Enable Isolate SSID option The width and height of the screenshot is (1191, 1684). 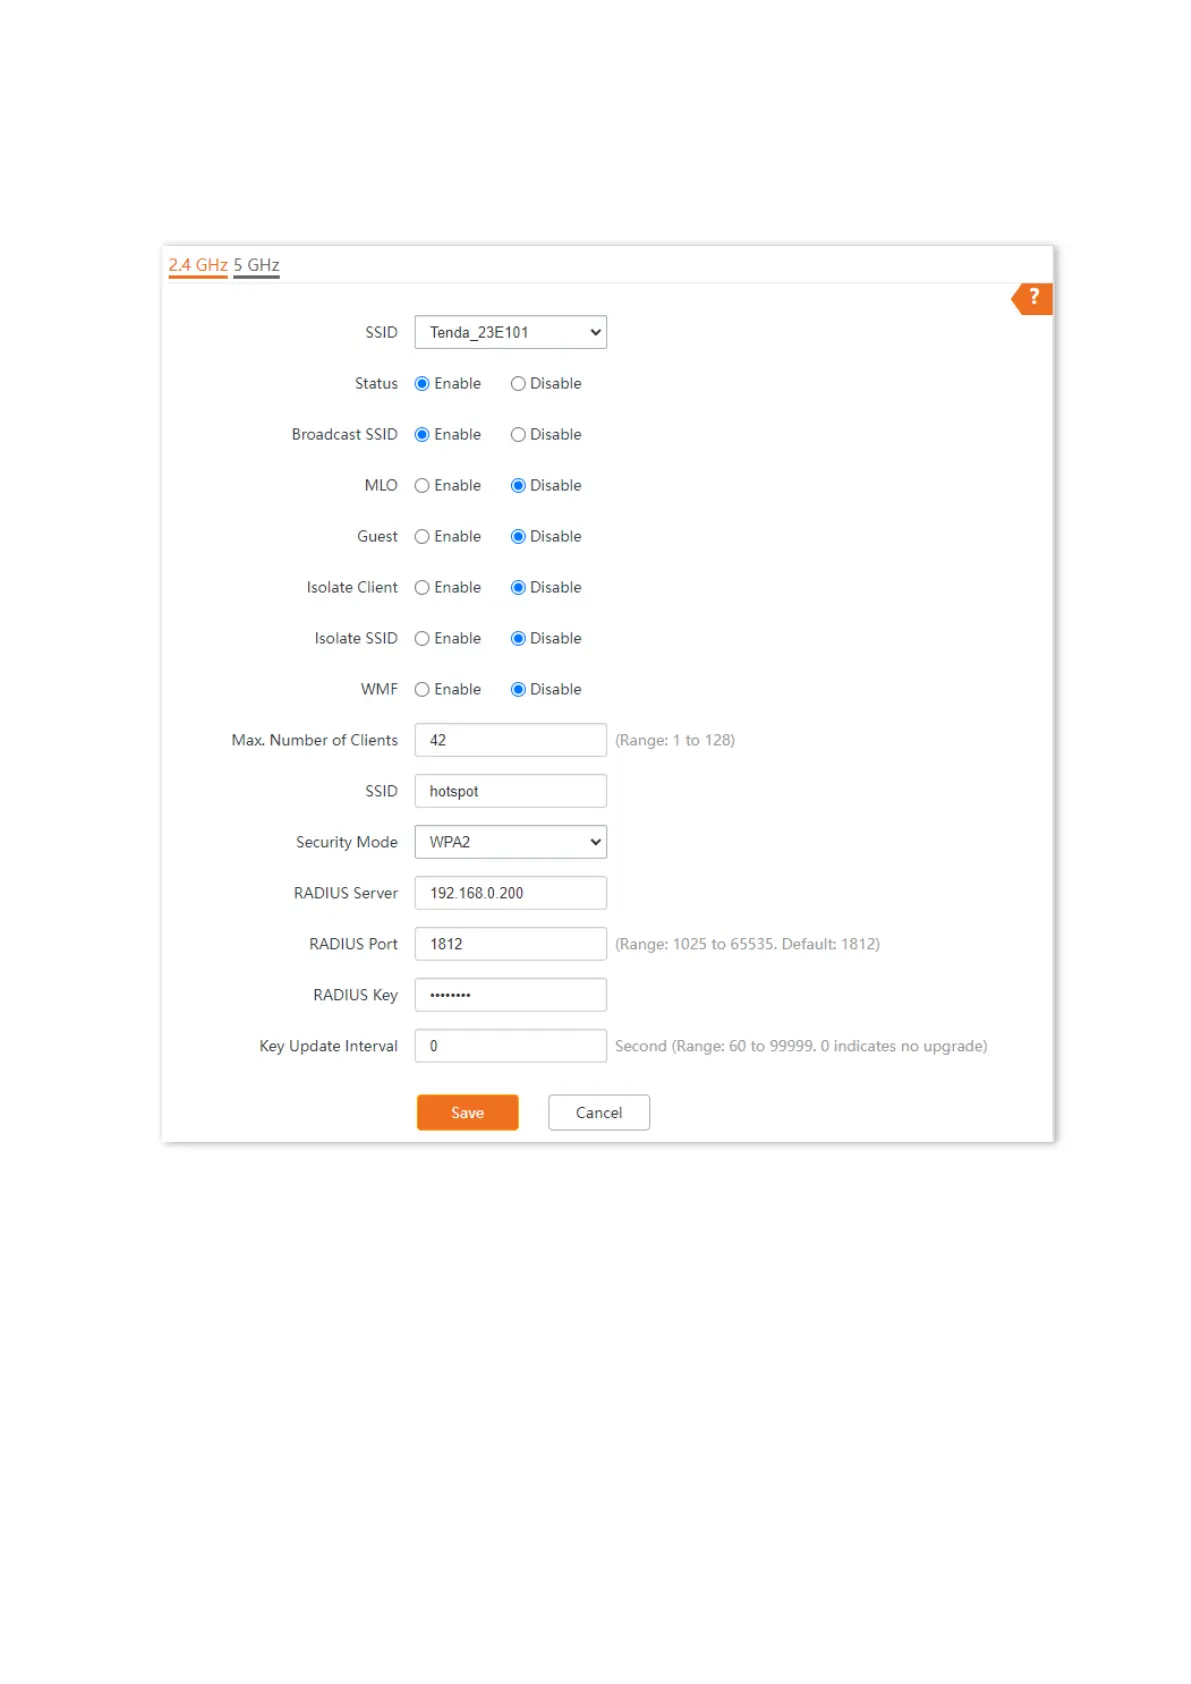(422, 639)
